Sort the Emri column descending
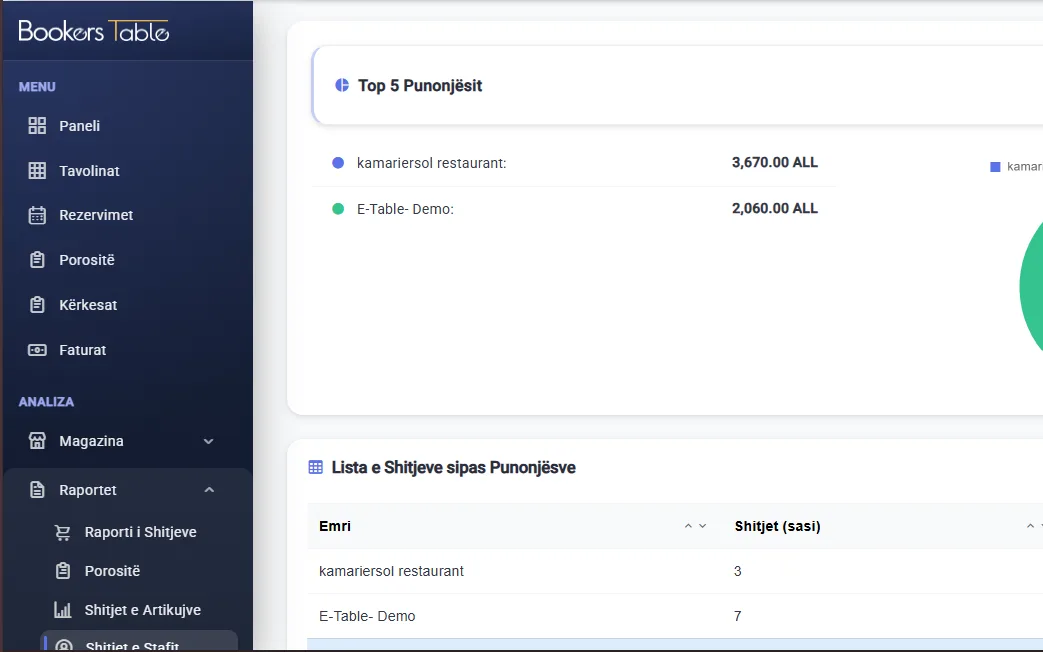The height and width of the screenshot is (652, 1043). pos(702,526)
